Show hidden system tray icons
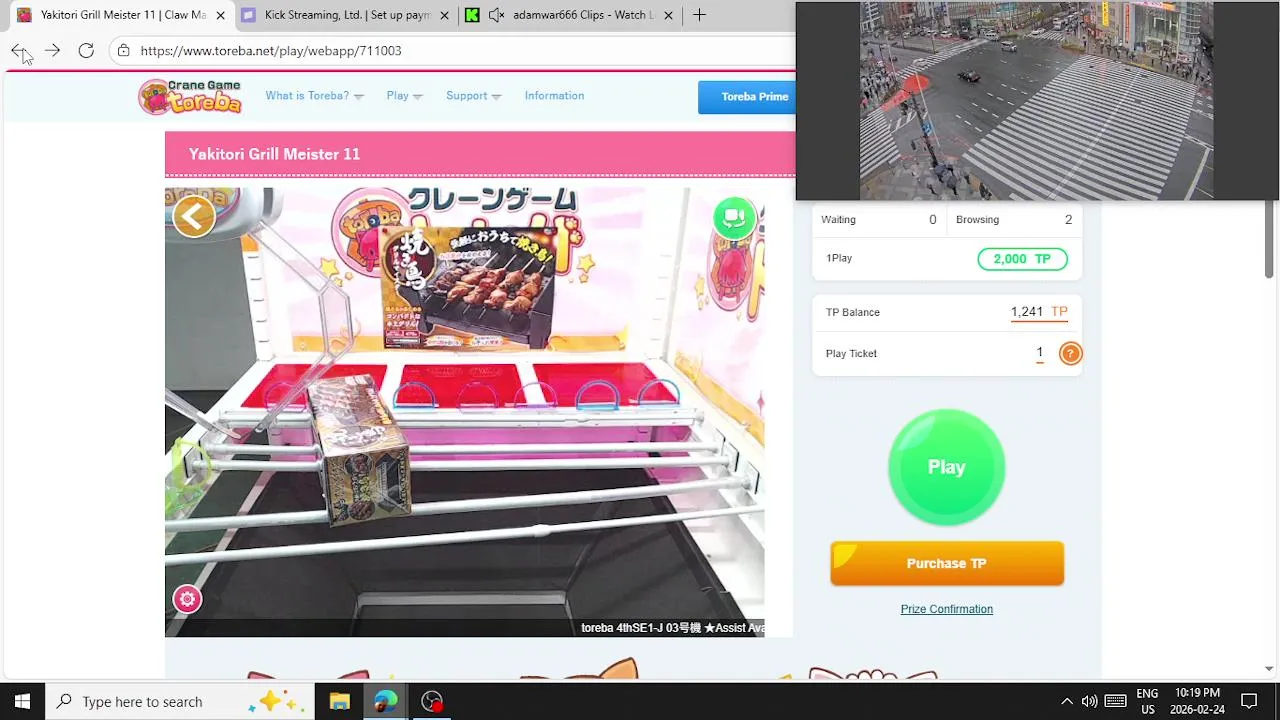Image resolution: width=1280 pixels, height=720 pixels. click(x=1066, y=701)
